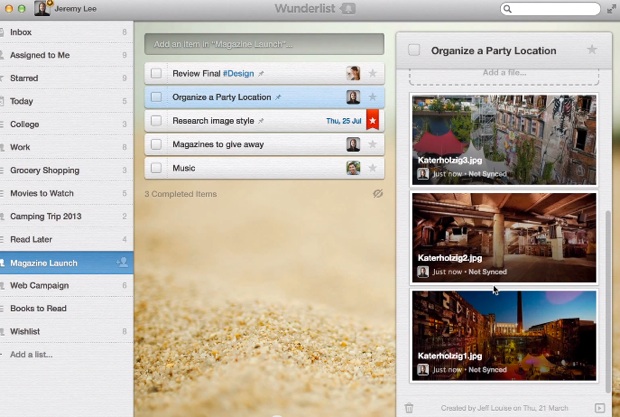Click the pin icon next to Organize a Party Location
This screenshot has width=620, height=417.
click(x=278, y=97)
